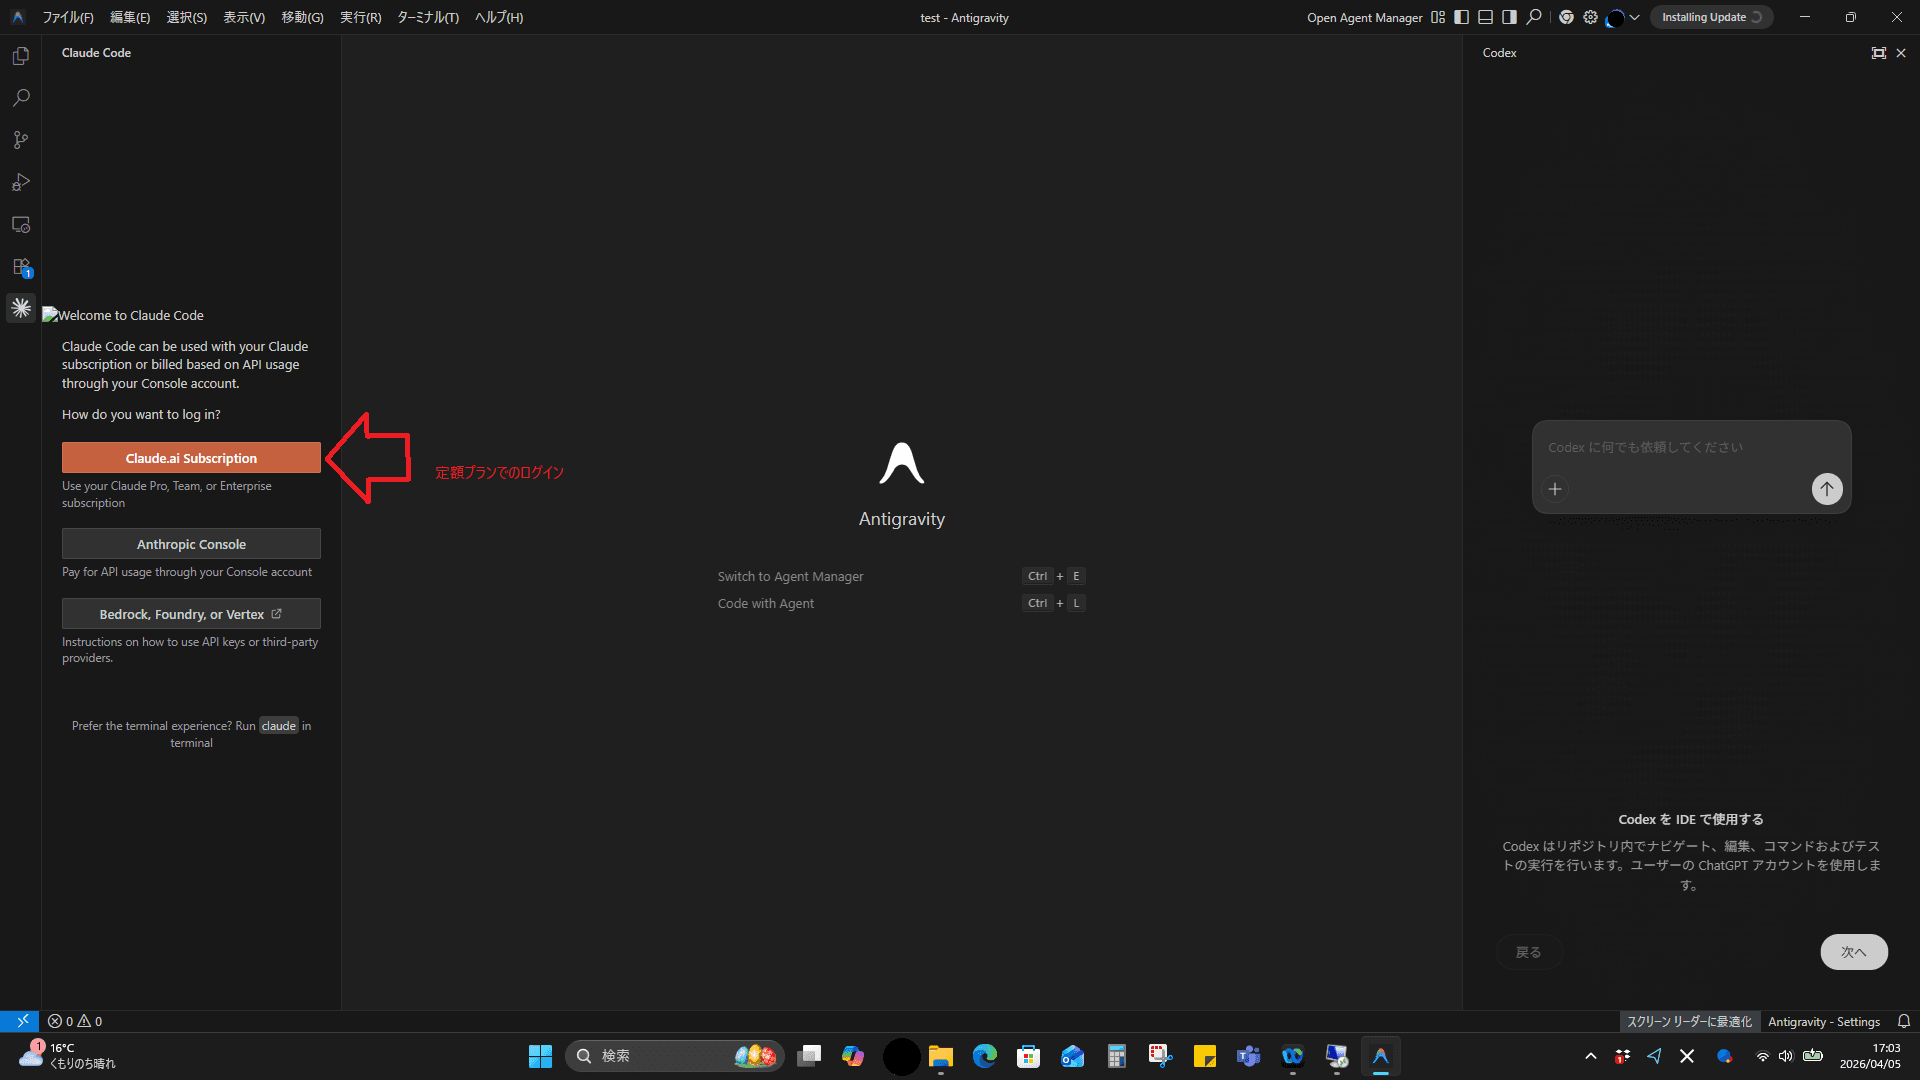
Task: Click the Anthropic Console button
Action: click(191, 544)
